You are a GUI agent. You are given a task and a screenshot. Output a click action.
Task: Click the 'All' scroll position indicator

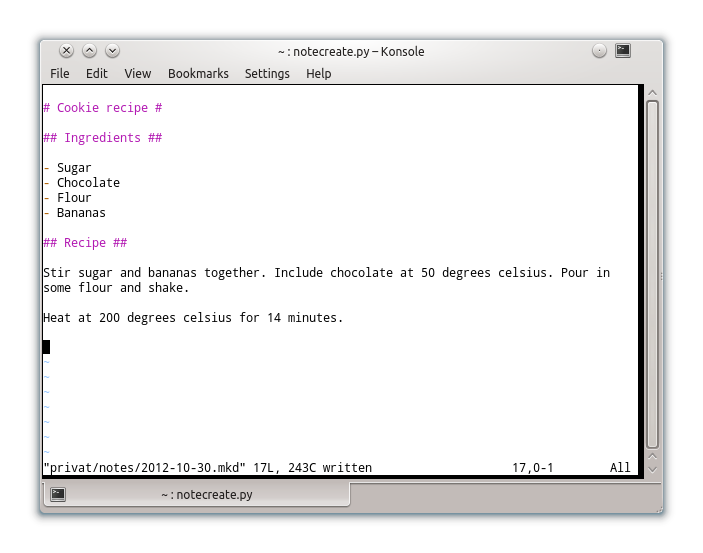click(620, 468)
